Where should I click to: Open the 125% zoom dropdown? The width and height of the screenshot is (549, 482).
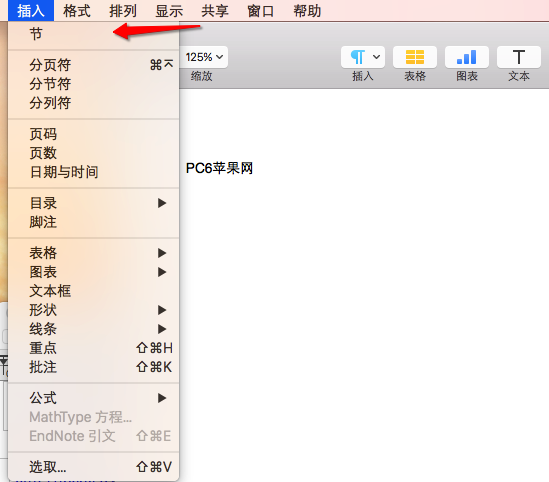(204, 57)
